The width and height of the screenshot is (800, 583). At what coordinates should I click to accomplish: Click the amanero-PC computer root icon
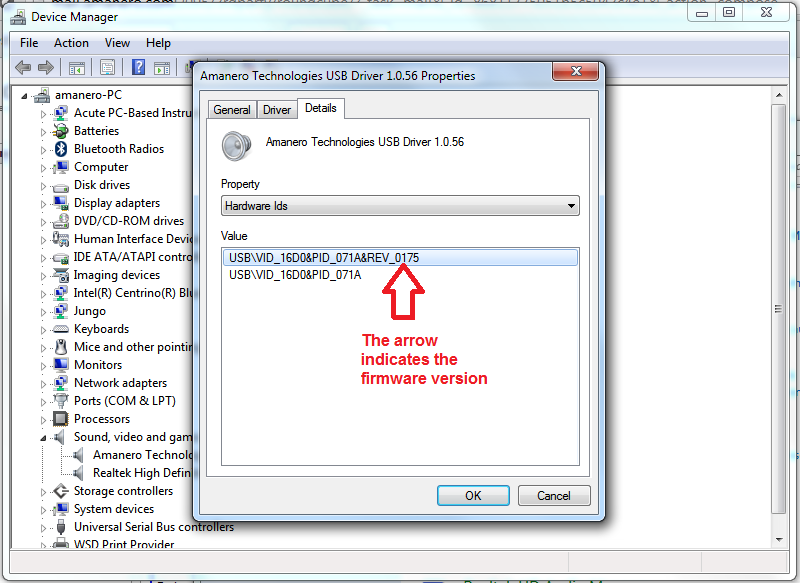(x=42, y=95)
